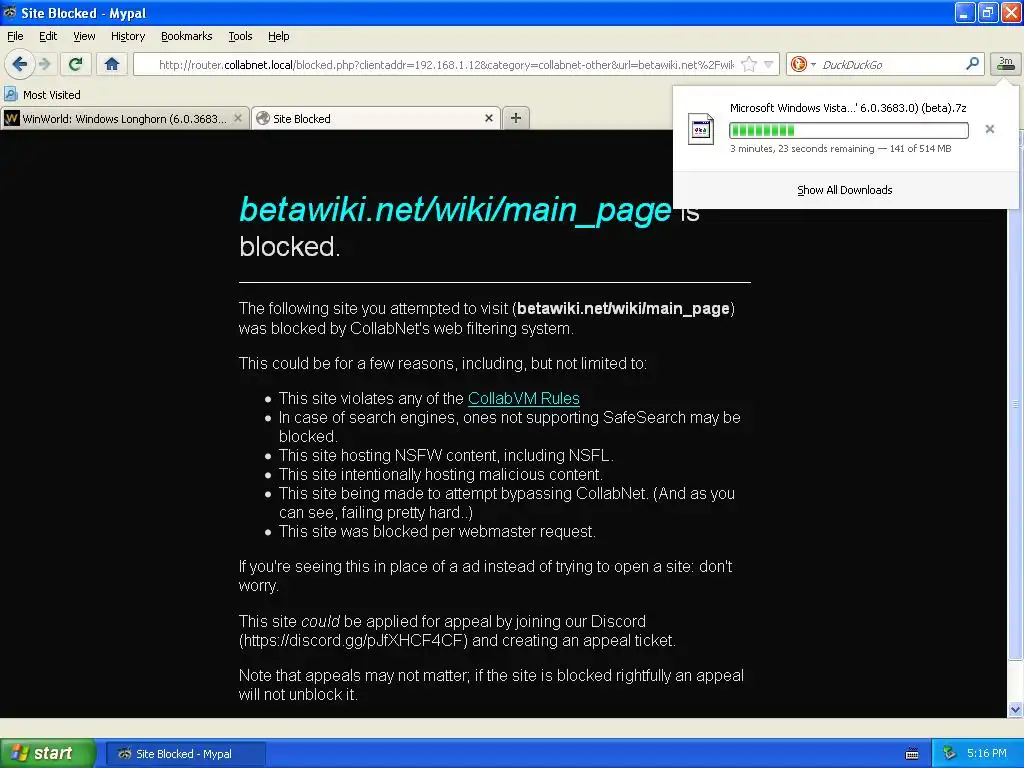Open the View menu
This screenshot has width=1024, height=768.
coord(84,36)
